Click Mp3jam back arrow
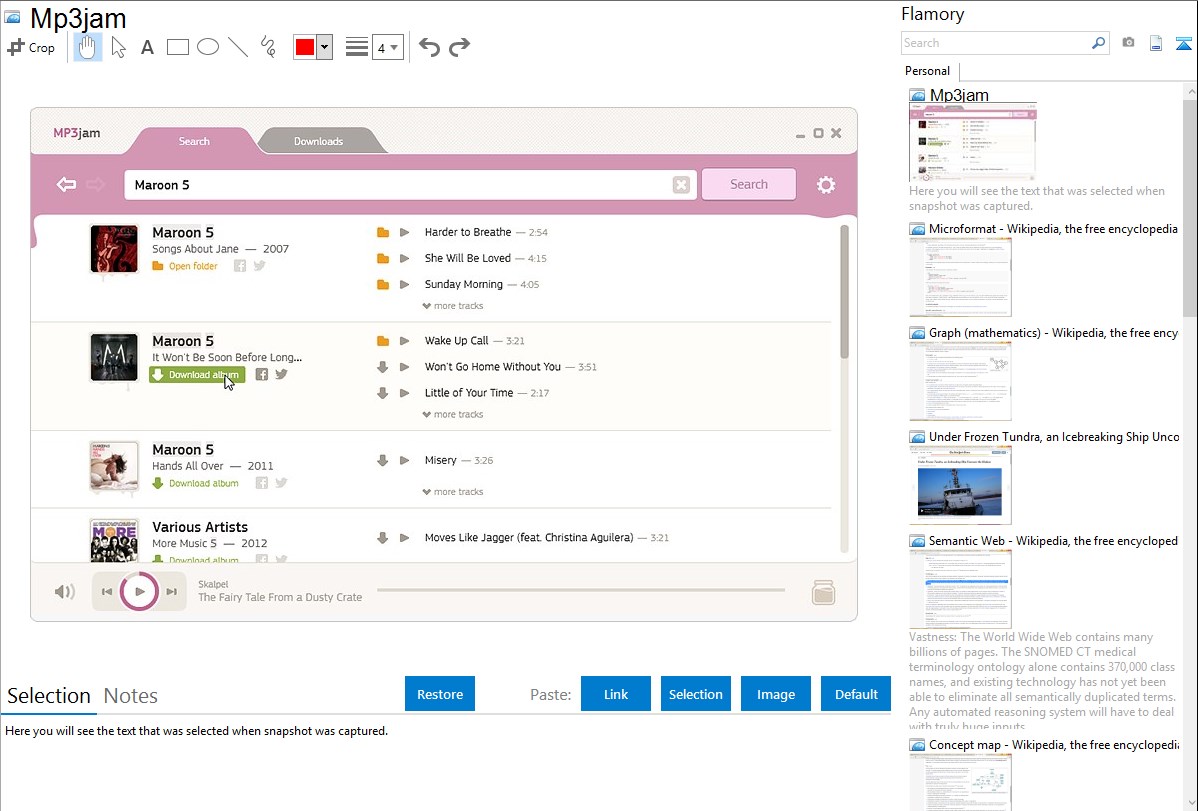This screenshot has height=811, width=1198. [x=66, y=184]
